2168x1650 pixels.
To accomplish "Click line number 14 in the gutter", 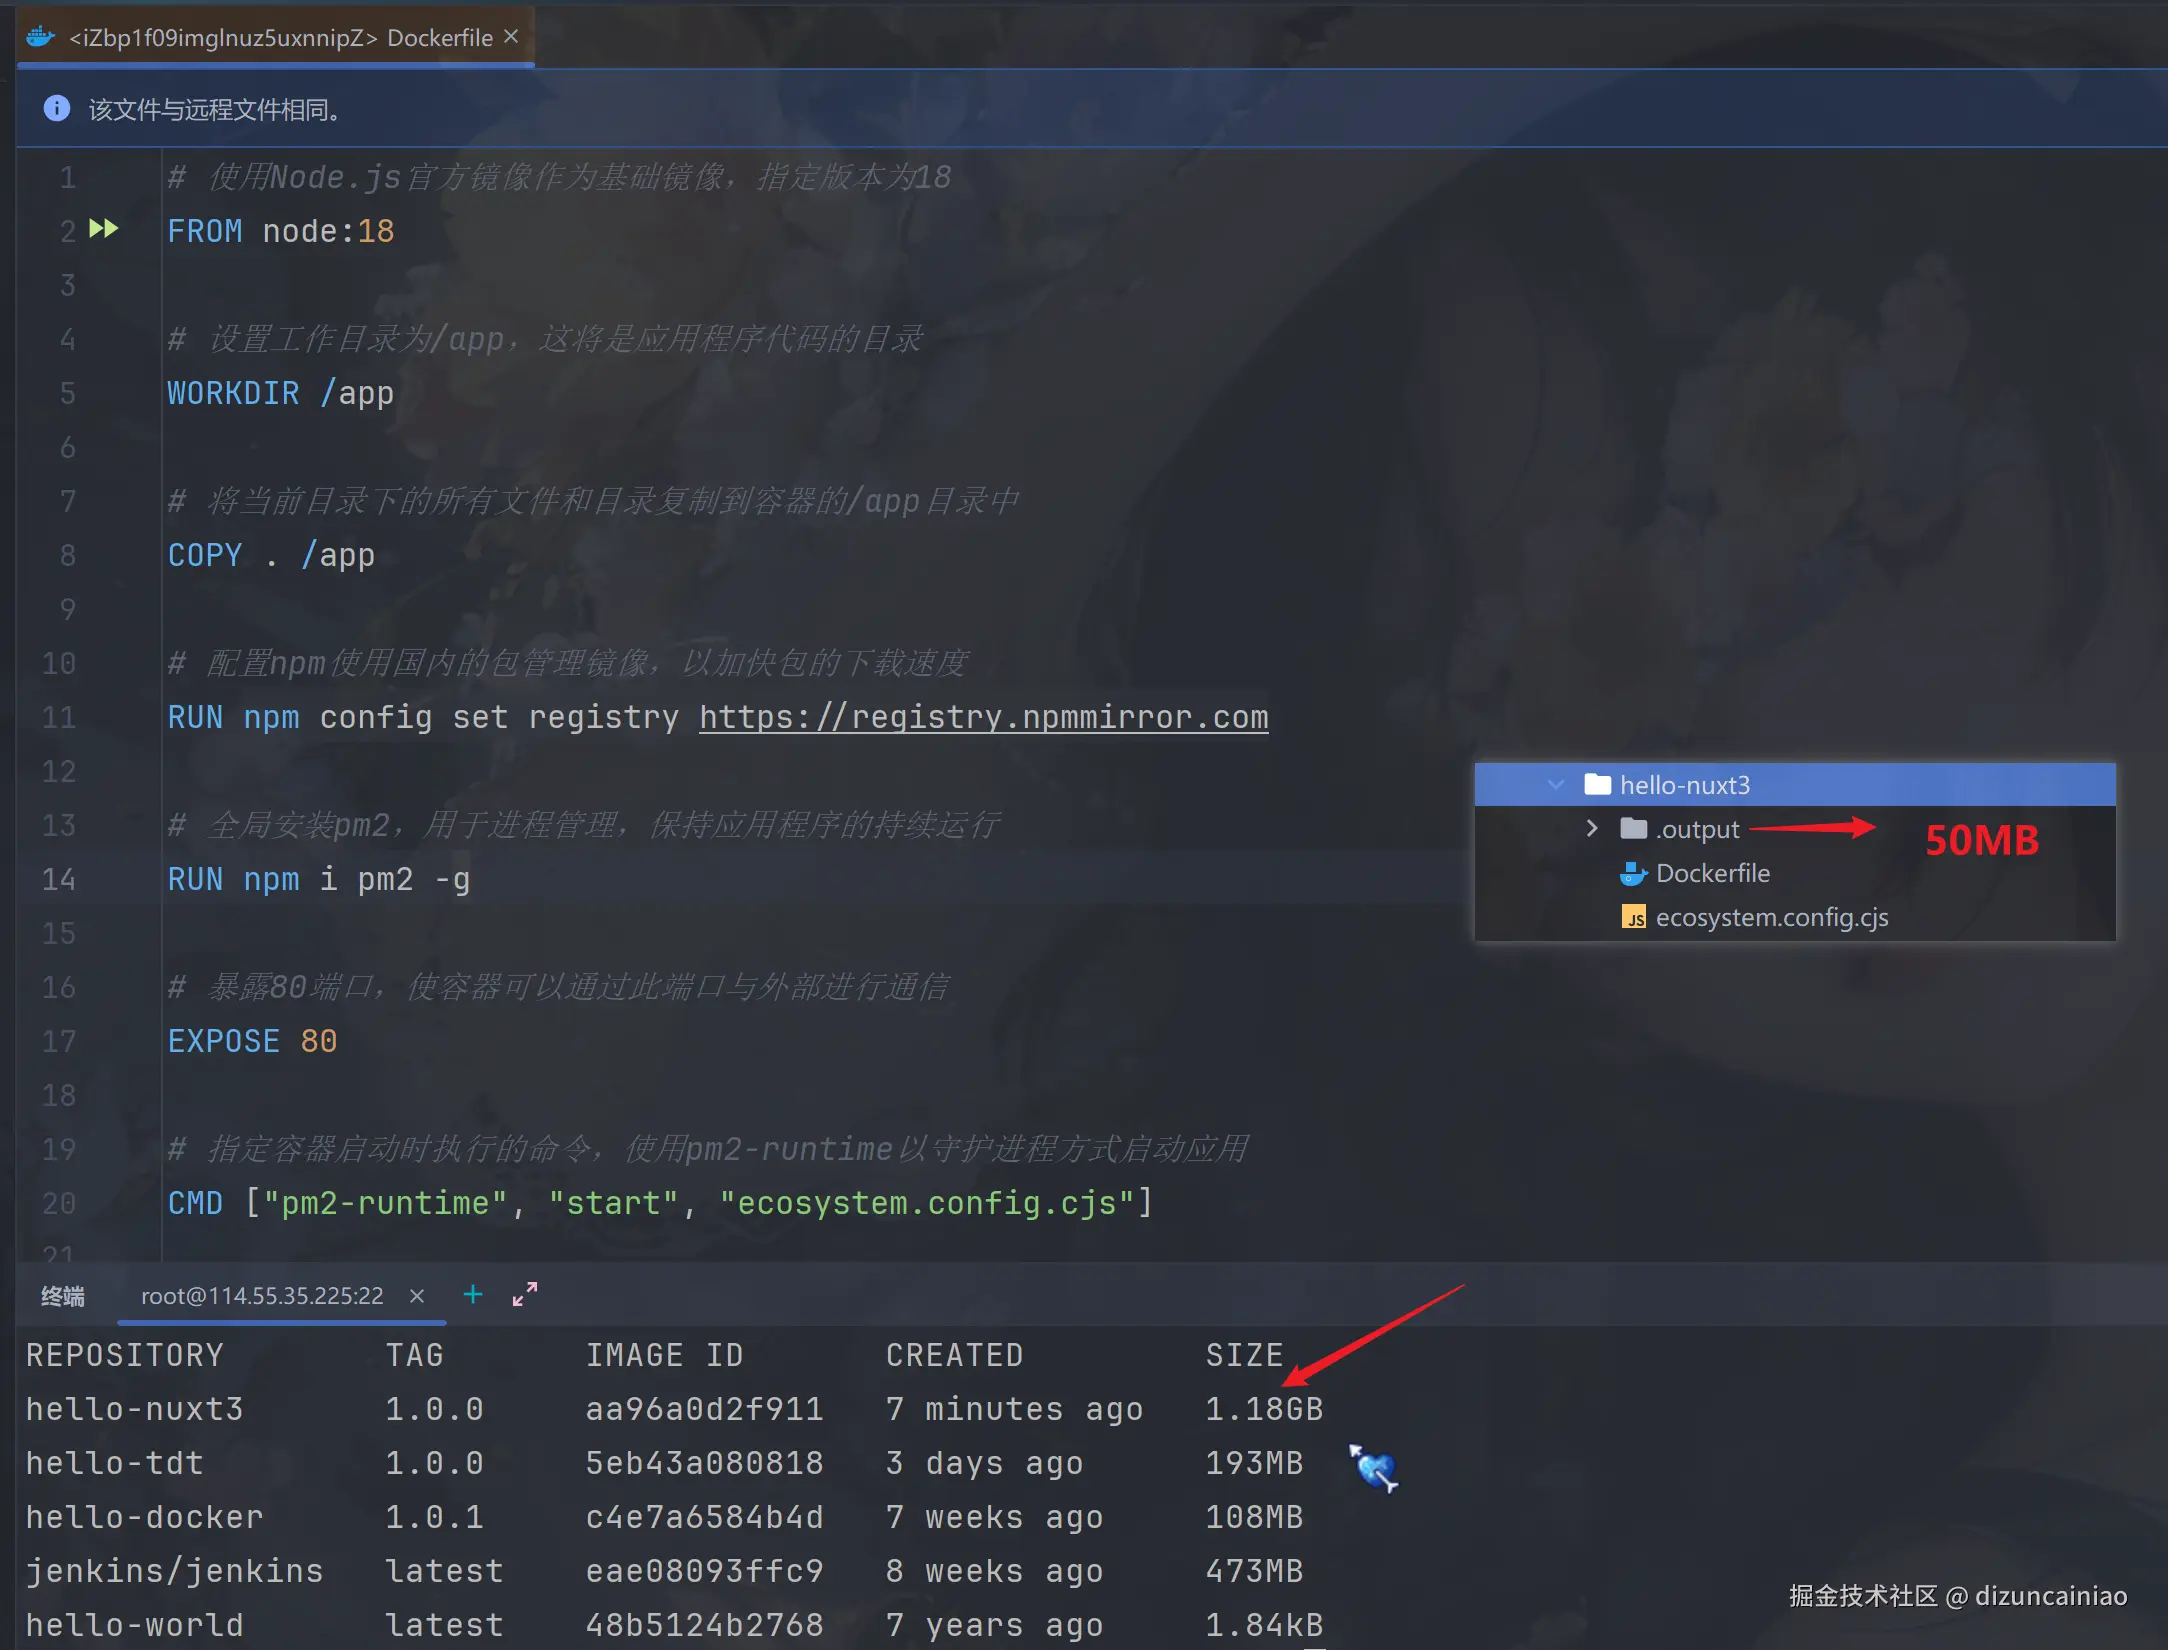I will click(59, 879).
